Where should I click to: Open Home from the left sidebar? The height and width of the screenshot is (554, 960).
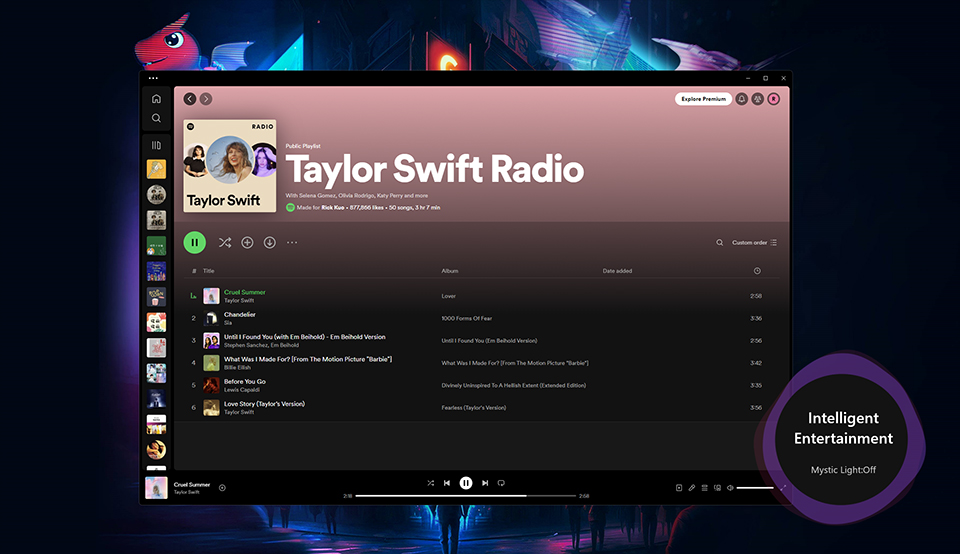(156, 99)
